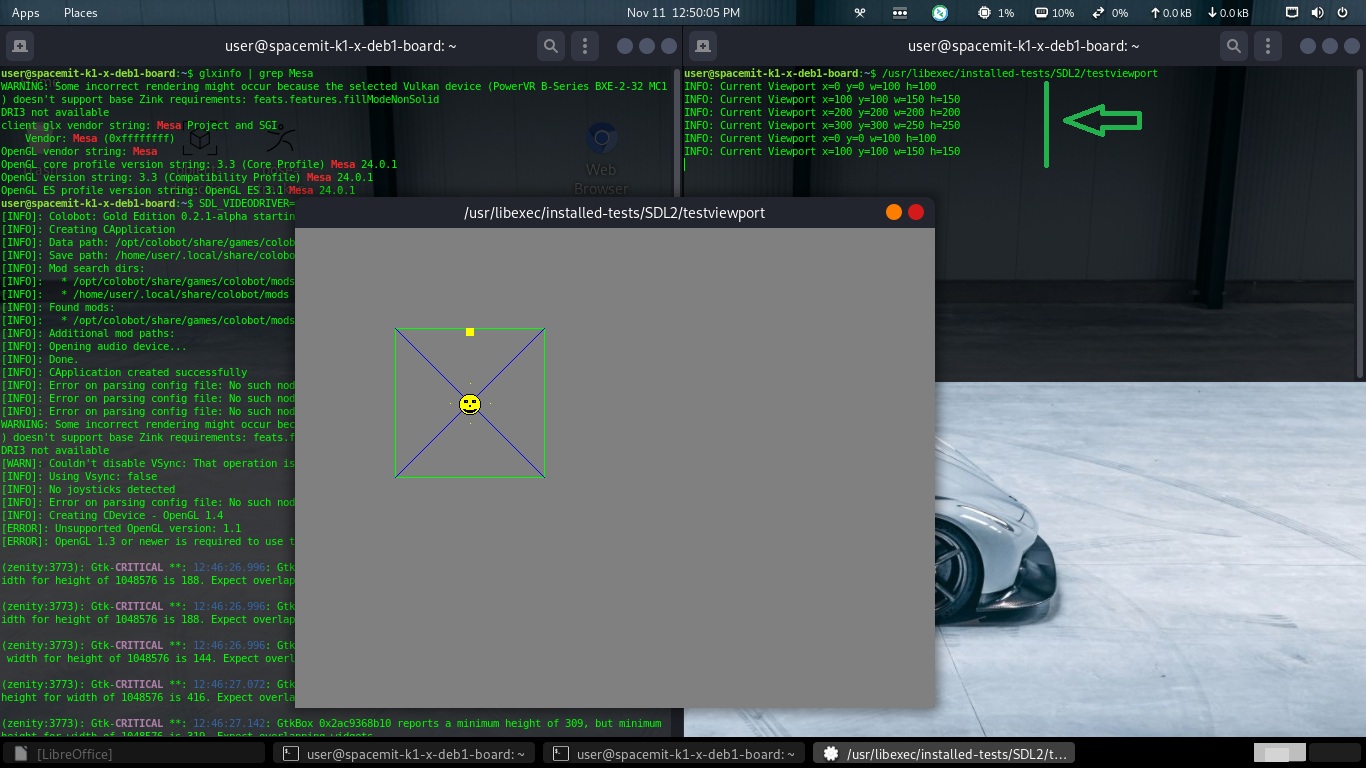Click the yellow square in the viewport
The width and height of the screenshot is (1366, 768).
tap(470, 332)
